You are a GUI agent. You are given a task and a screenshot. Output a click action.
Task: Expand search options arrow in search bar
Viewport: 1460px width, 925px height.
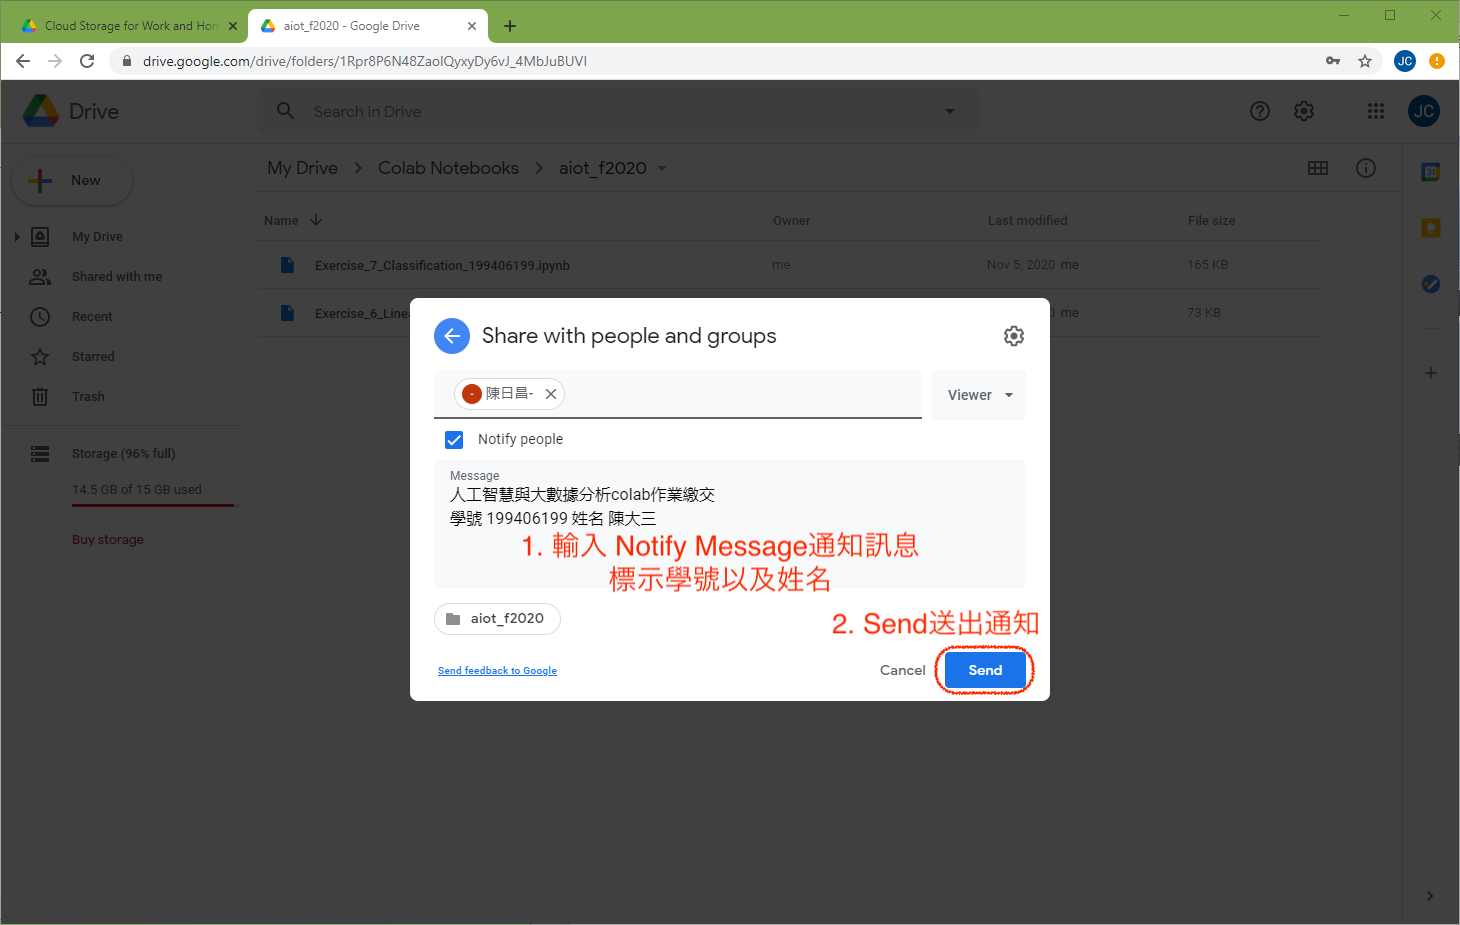click(950, 111)
